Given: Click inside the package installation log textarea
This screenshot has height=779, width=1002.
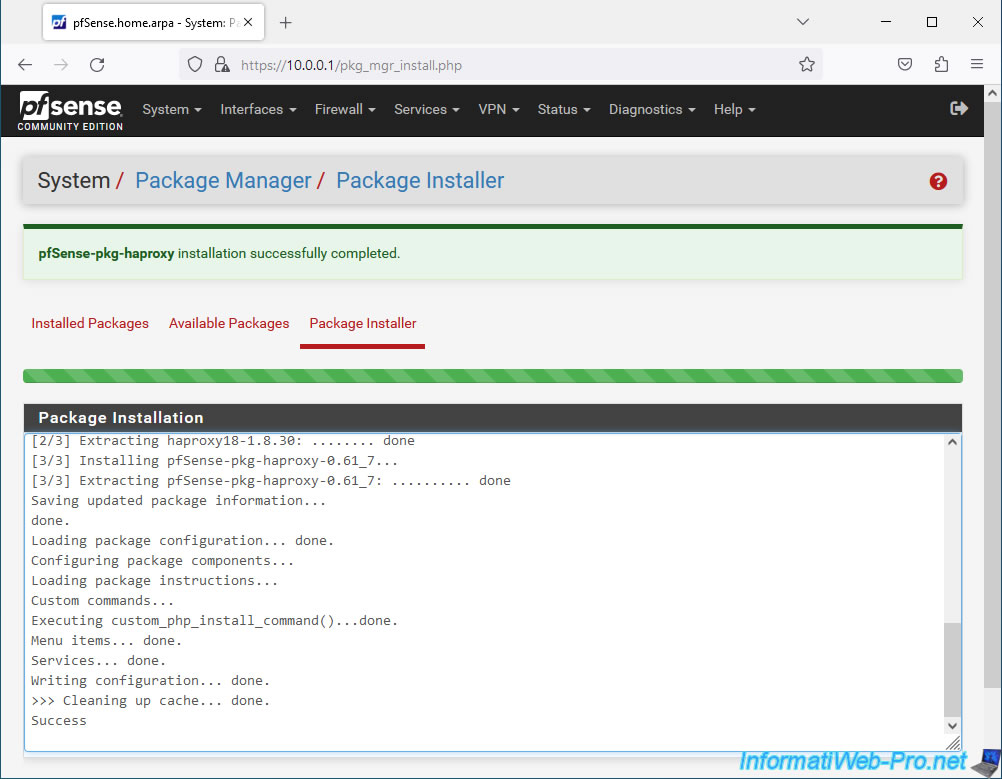Looking at the screenshot, I should 484,592.
